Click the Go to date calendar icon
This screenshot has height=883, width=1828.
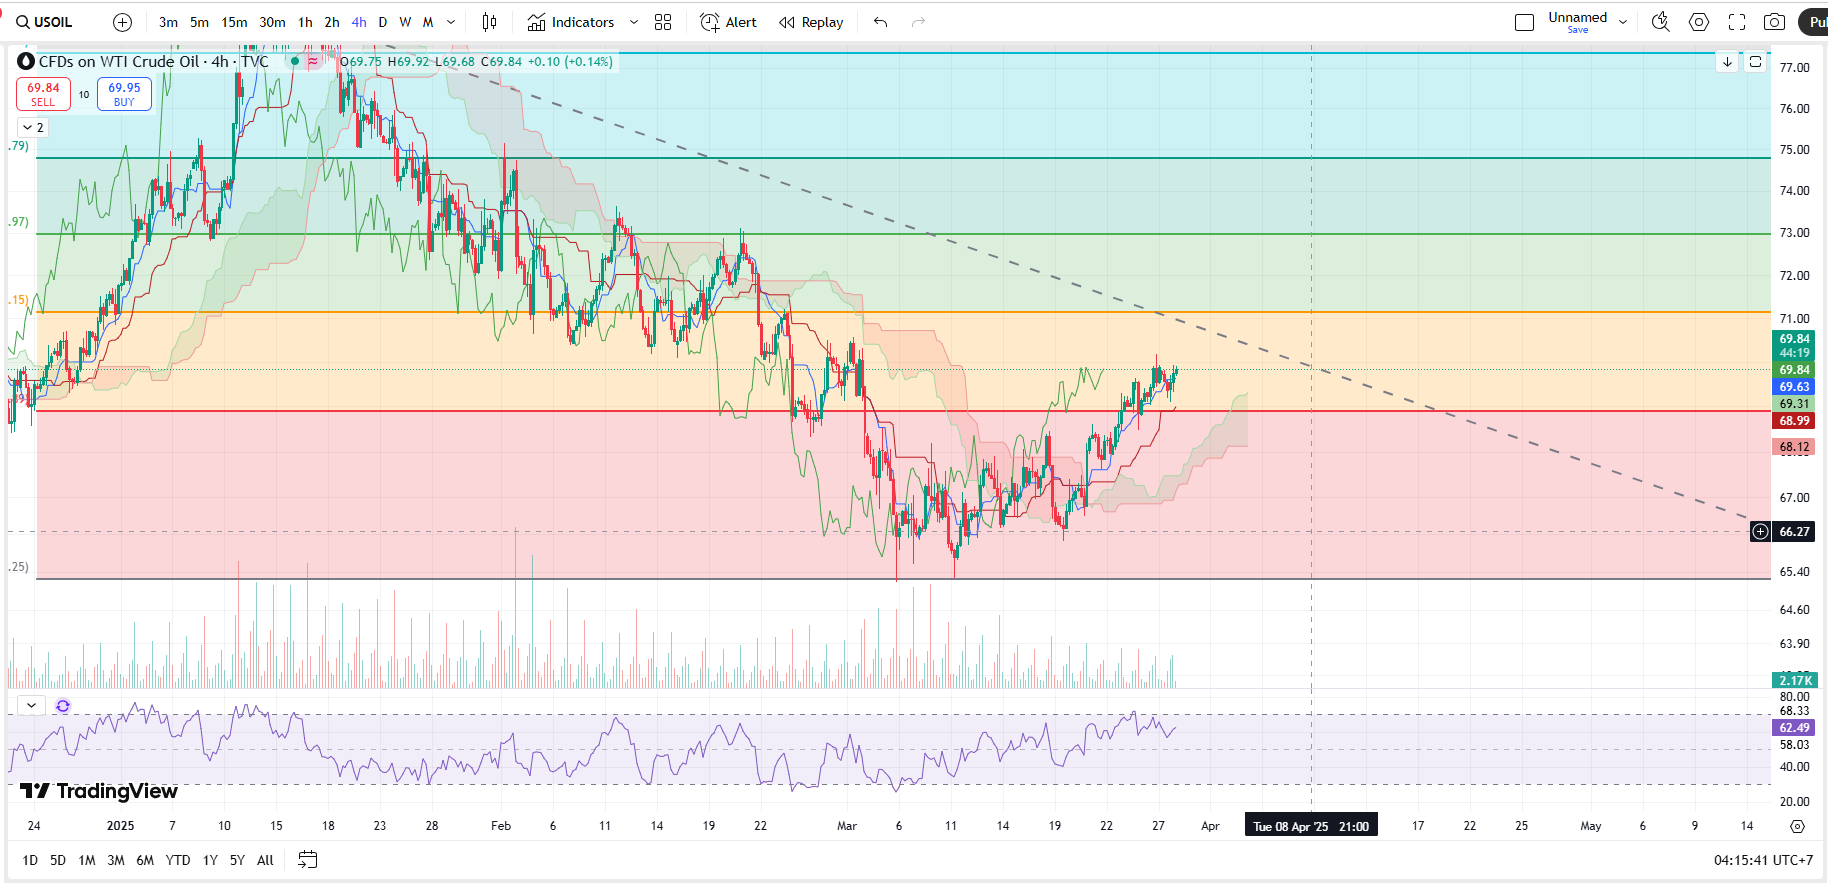click(308, 860)
